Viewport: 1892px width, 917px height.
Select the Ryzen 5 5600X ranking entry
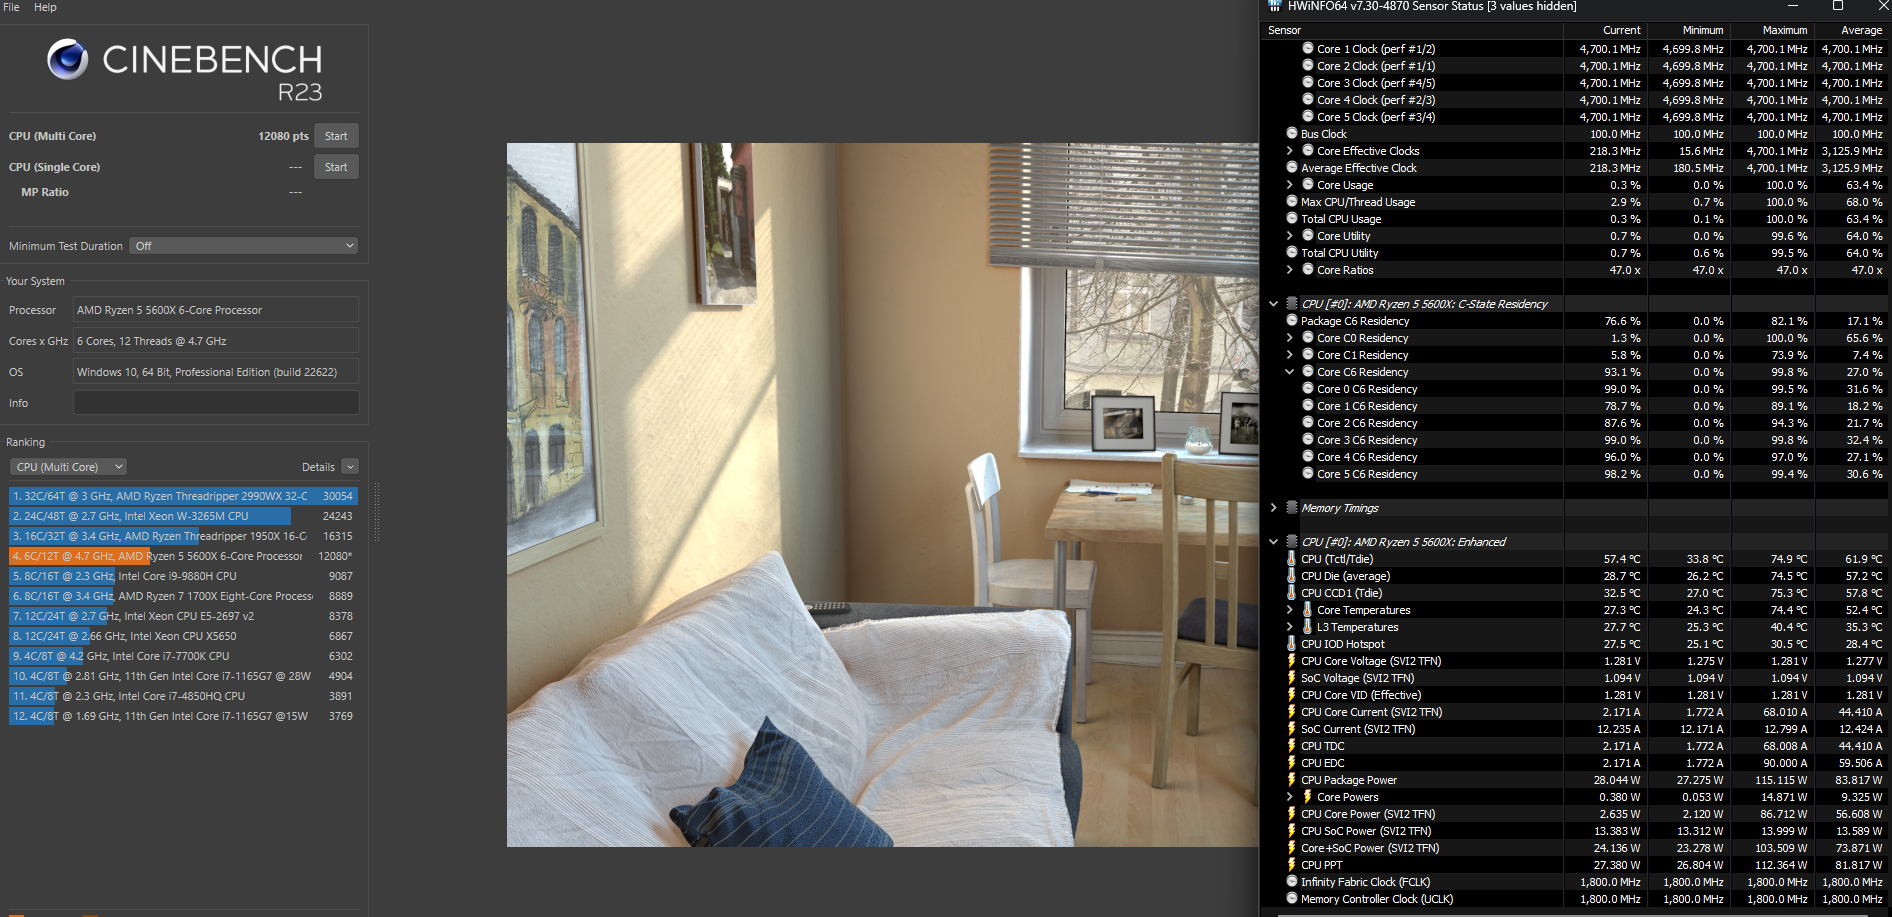(183, 556)
